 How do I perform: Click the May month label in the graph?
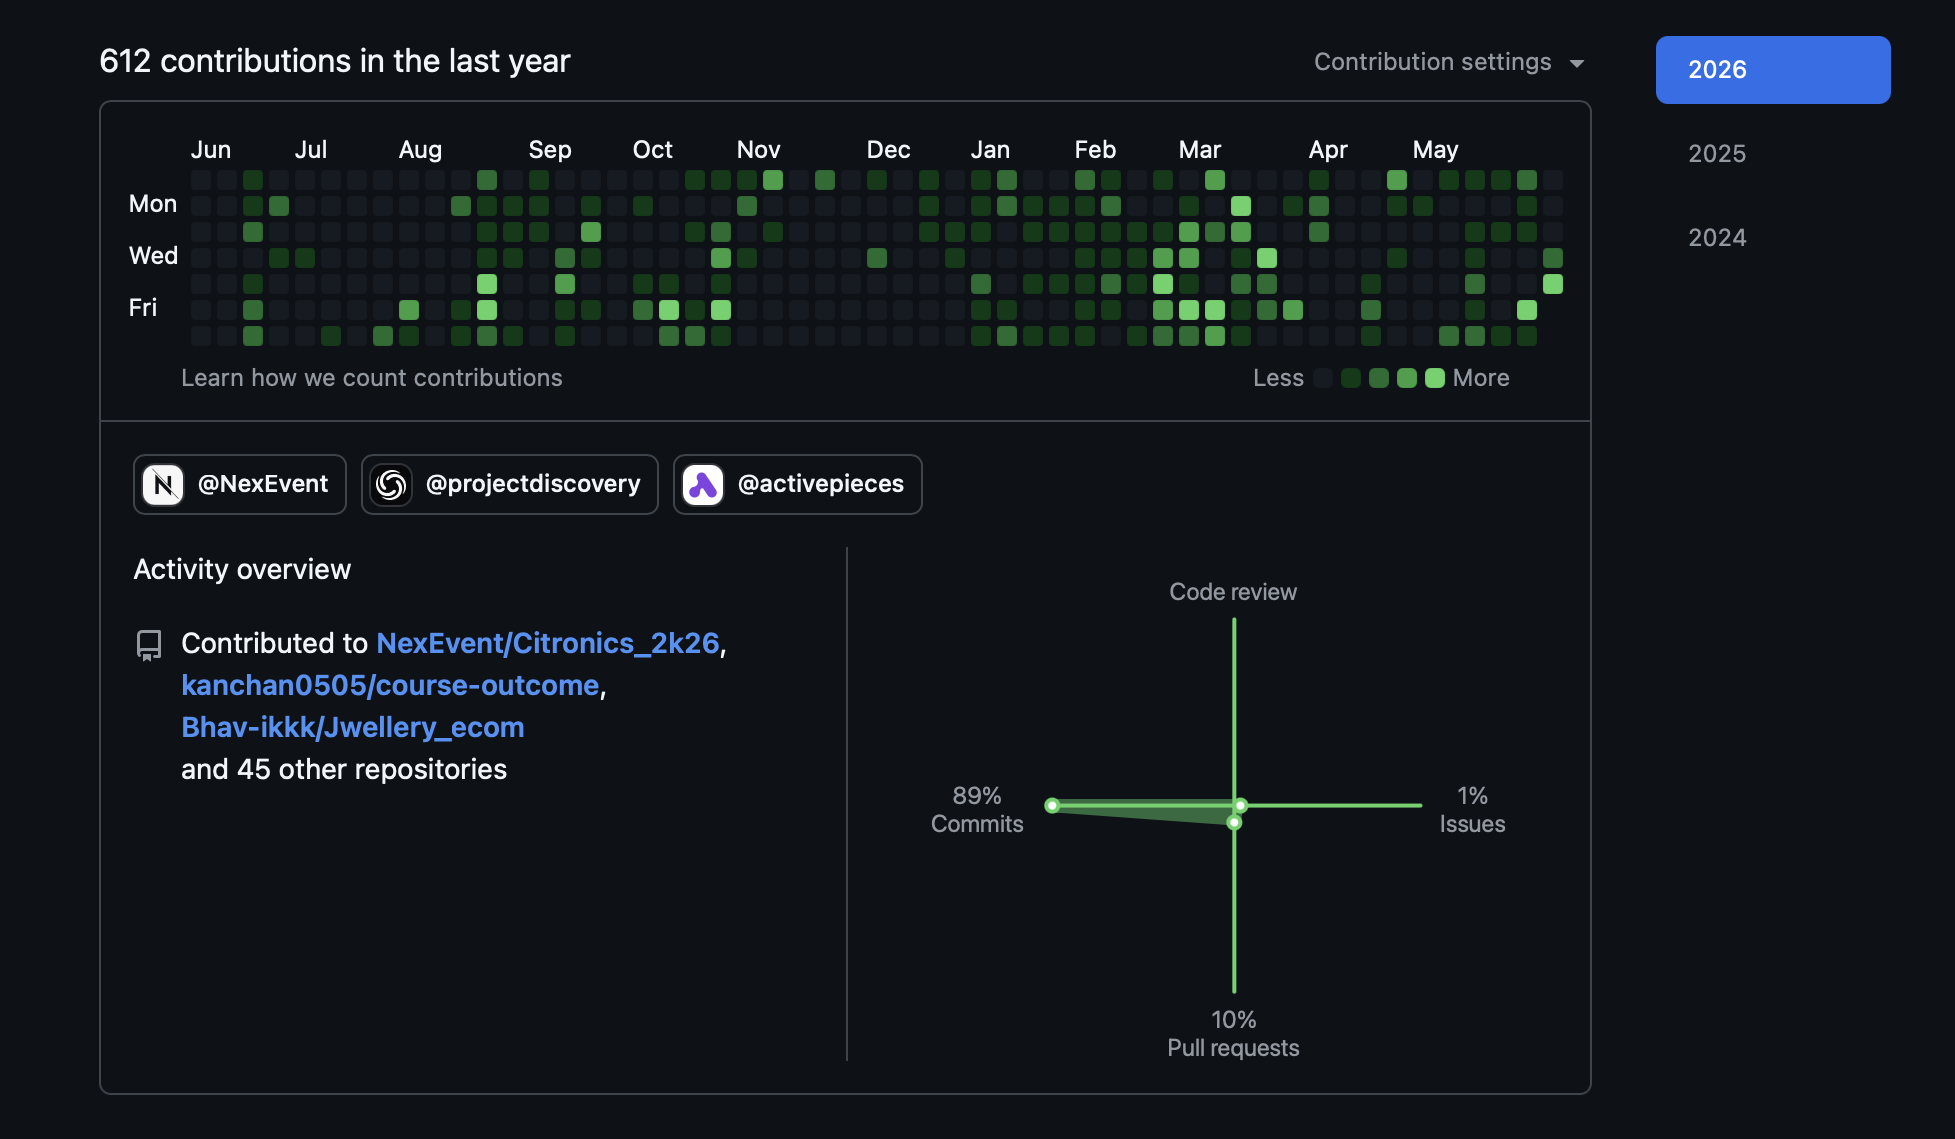(x=1435, y=150)
